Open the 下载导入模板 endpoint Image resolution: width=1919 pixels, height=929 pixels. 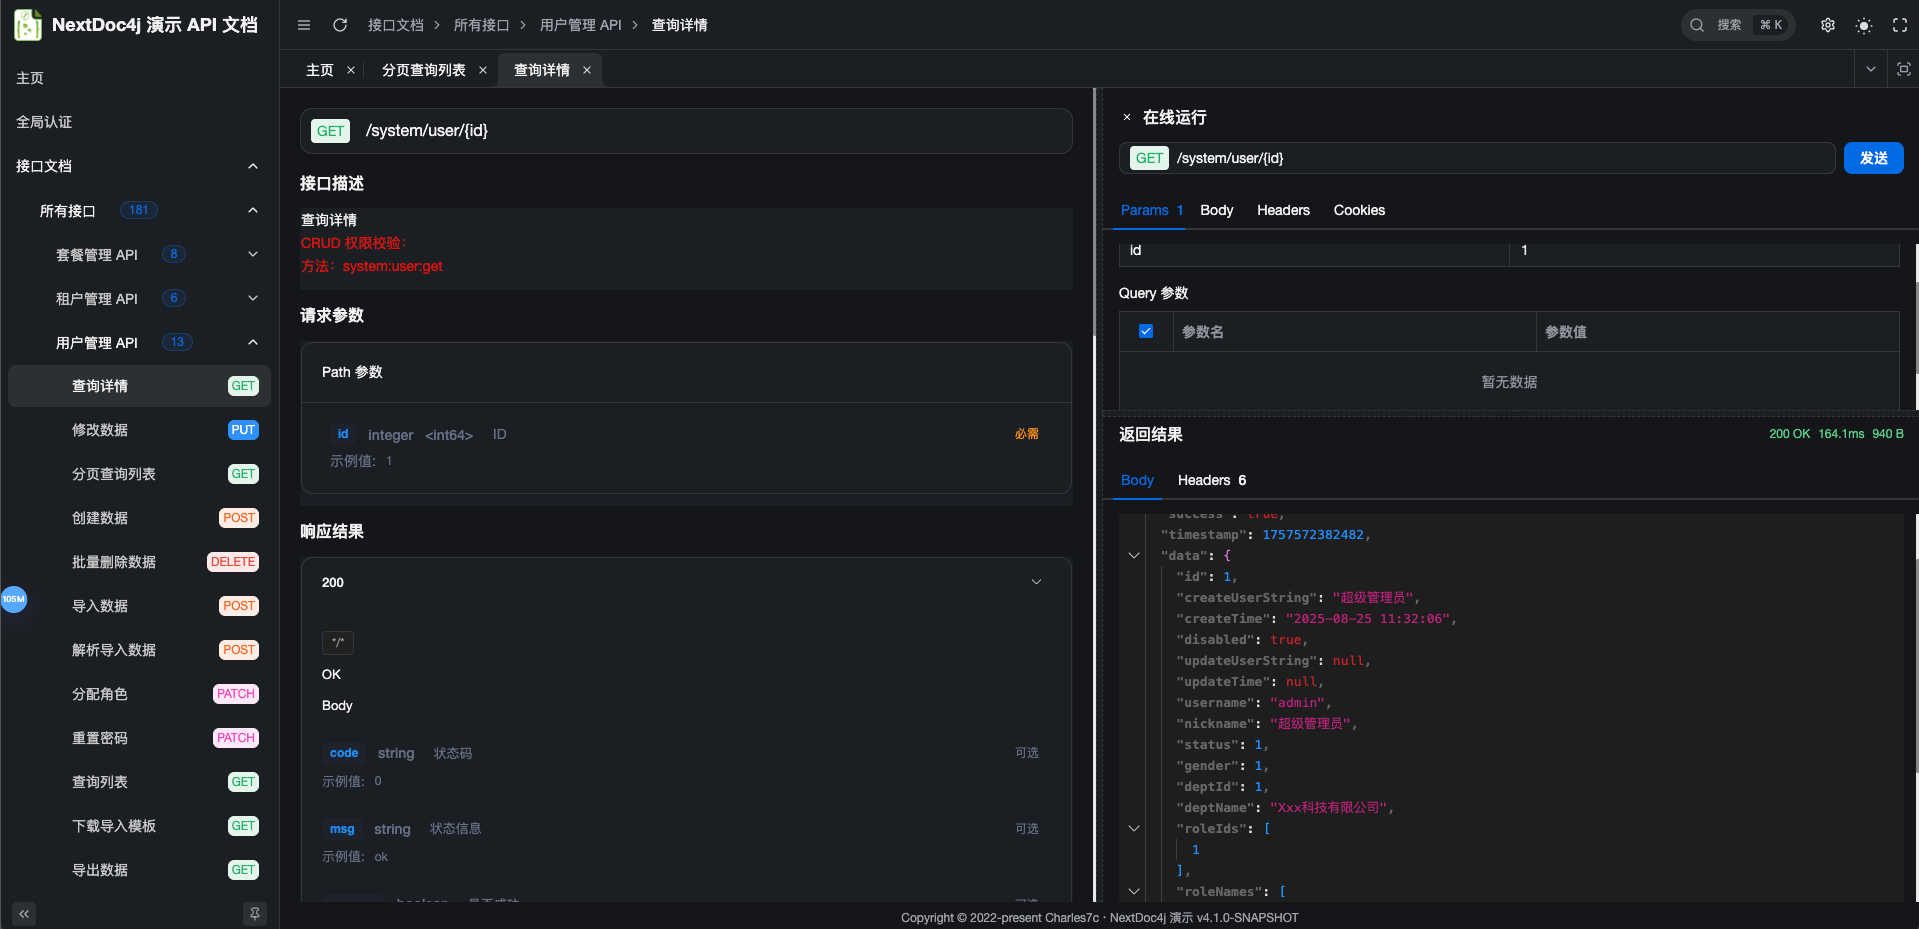[140, 826]
